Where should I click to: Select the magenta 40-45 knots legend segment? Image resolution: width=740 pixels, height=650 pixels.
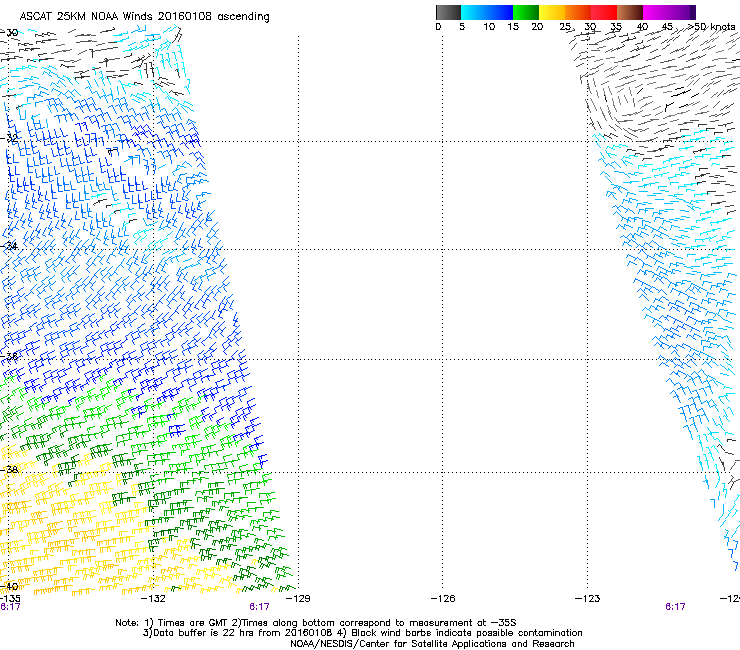[x=656, y=12]
